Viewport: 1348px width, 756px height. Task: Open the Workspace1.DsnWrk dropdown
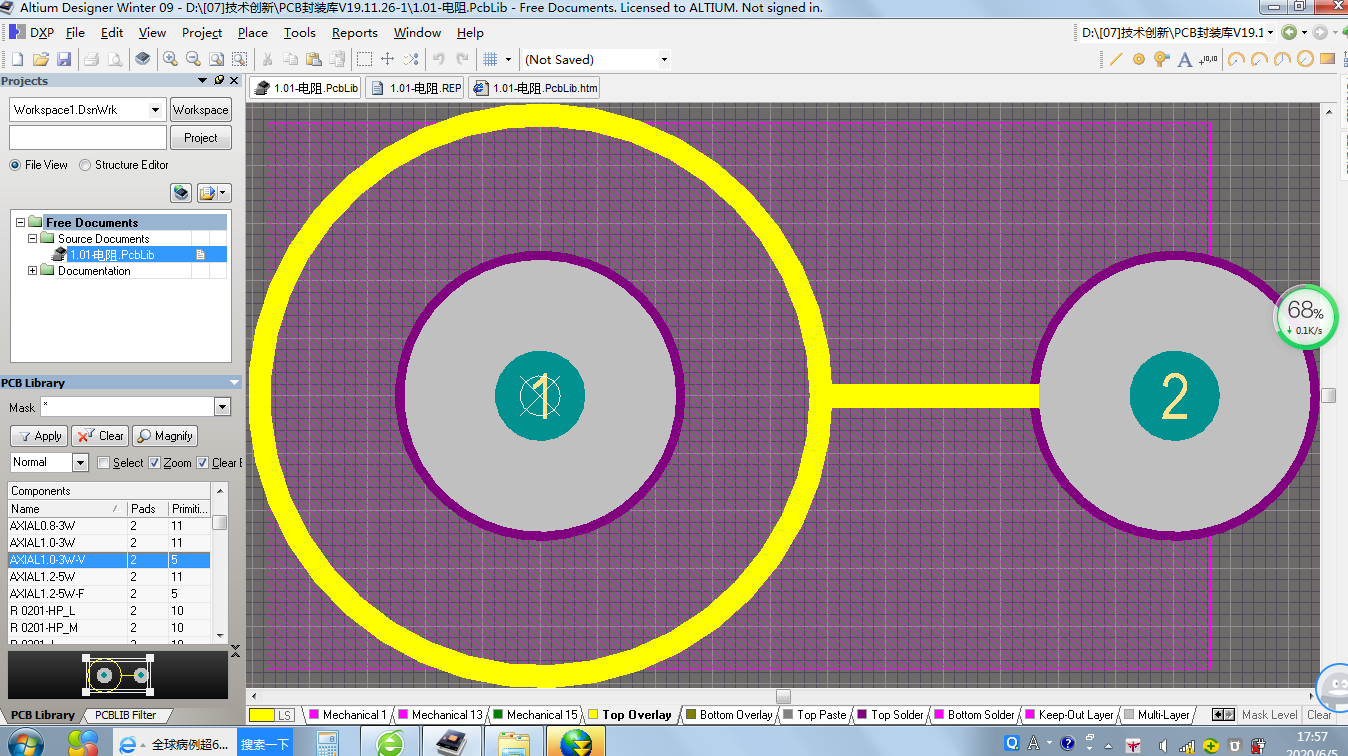[155, 110]
